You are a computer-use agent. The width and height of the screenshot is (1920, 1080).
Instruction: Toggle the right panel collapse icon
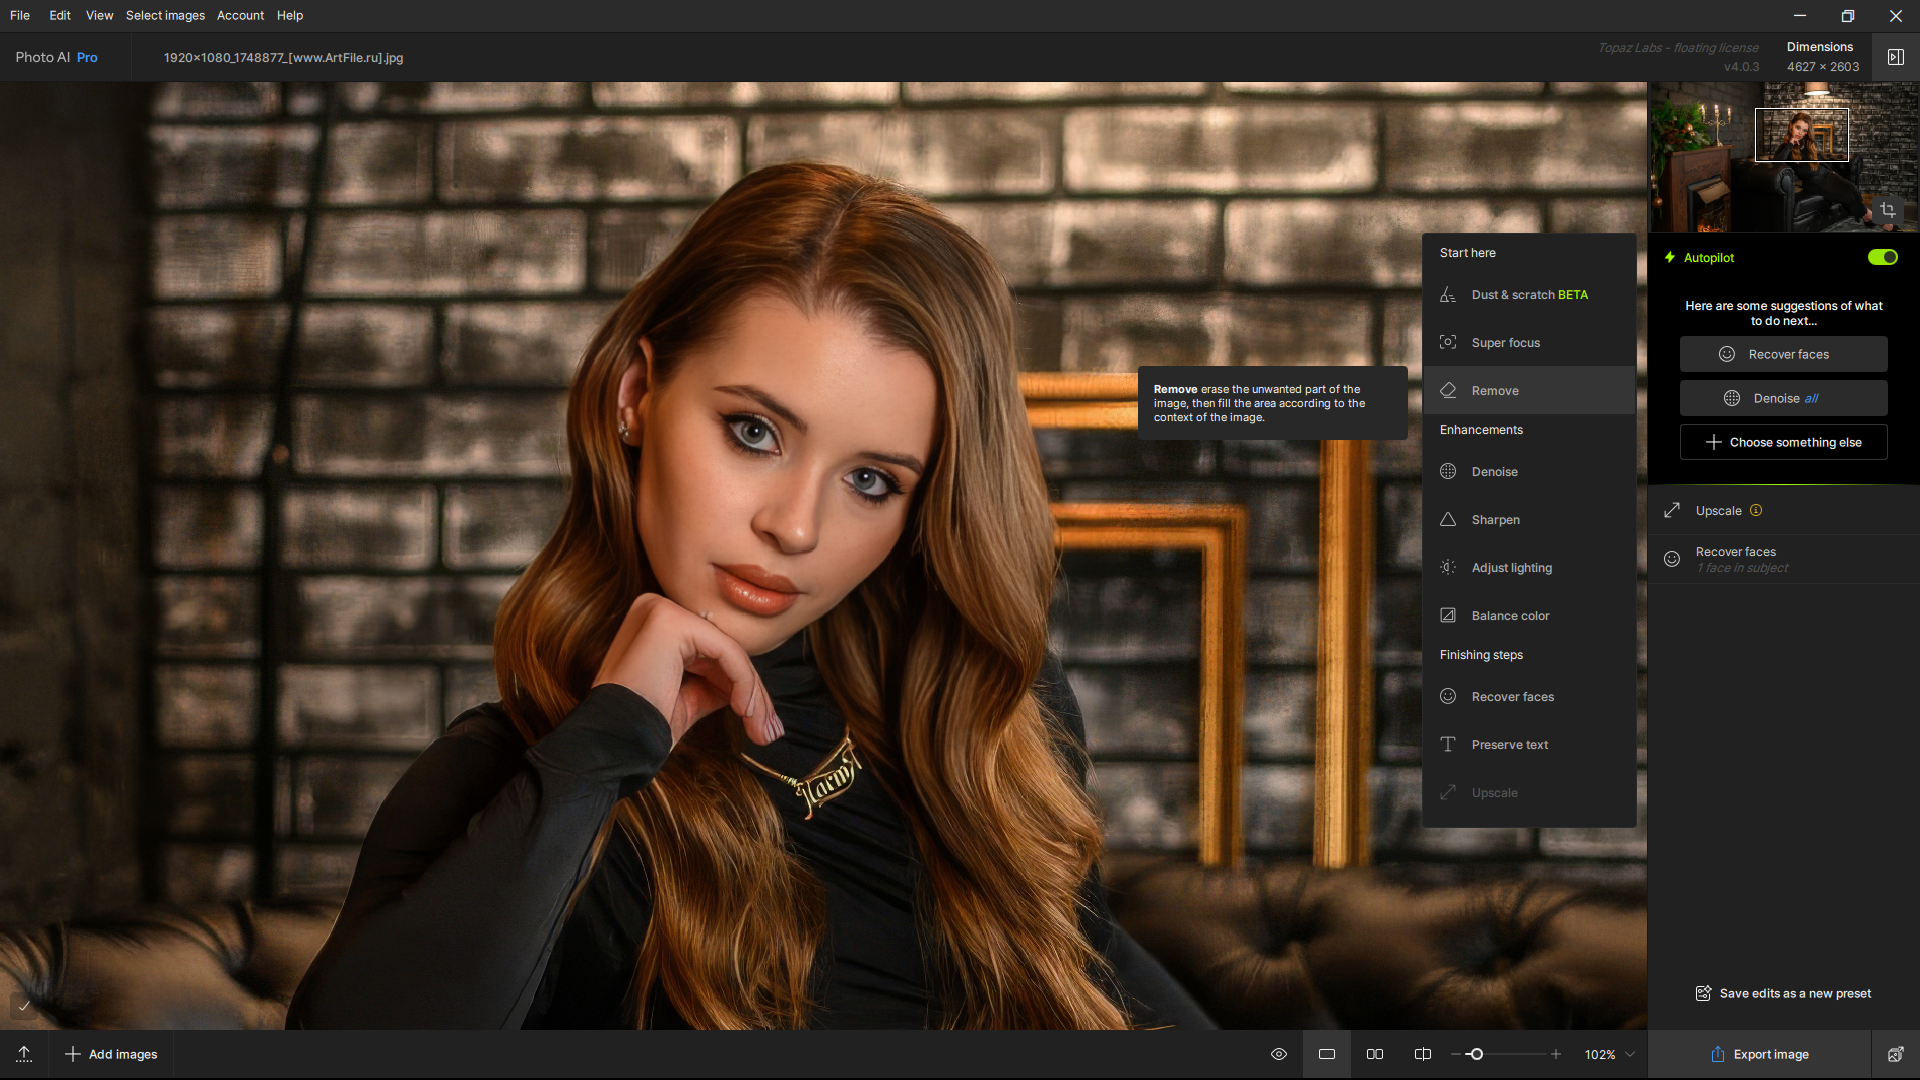click(x=1896, y=57)
